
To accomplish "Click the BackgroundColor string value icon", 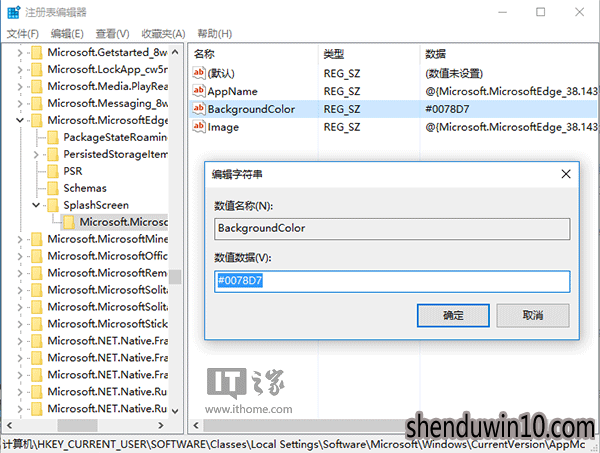I will point(199,109).
